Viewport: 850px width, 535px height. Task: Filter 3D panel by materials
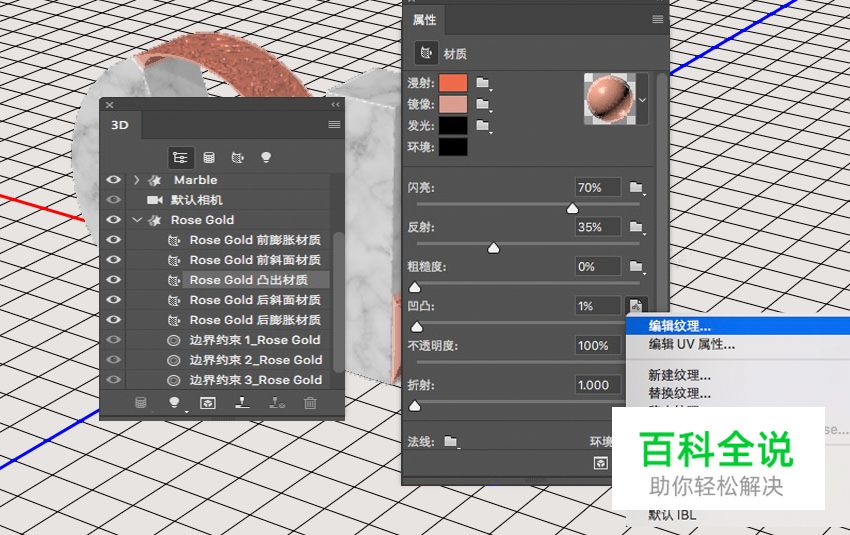(x=237, y=158)
